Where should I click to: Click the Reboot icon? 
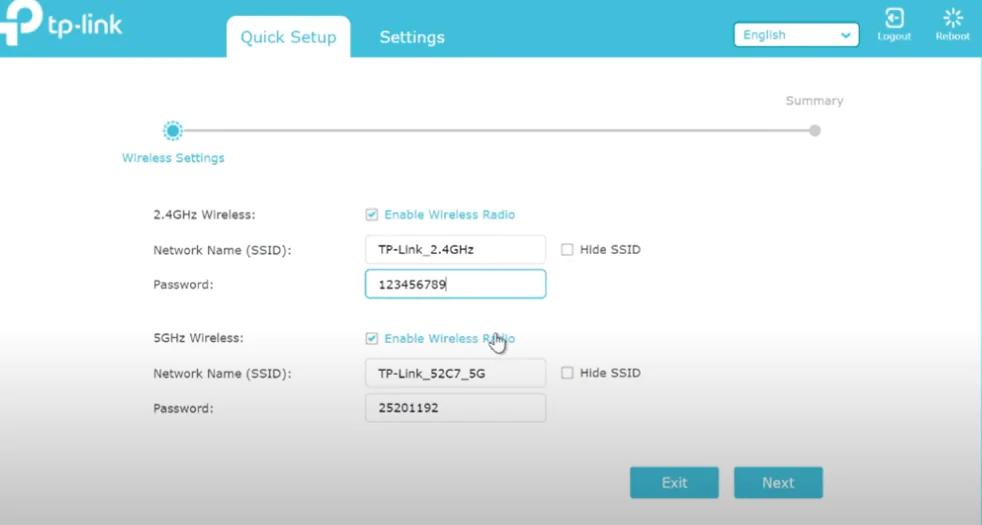952,19
